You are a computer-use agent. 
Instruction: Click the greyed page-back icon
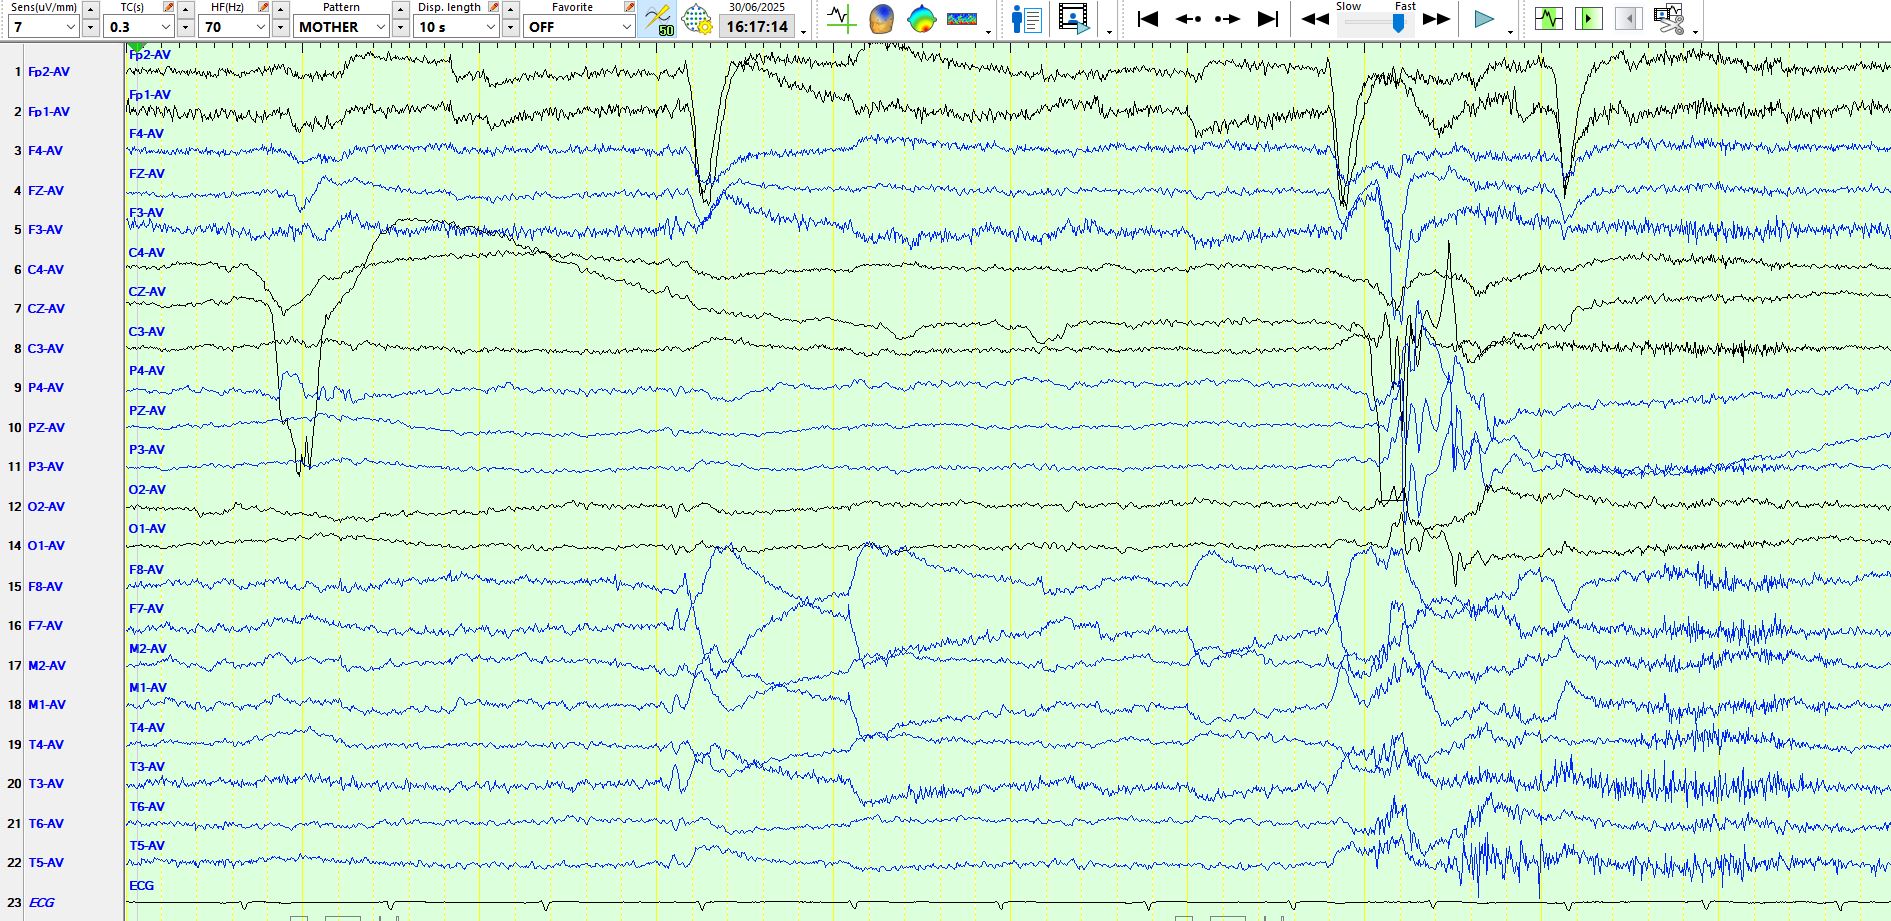point(1628,19)
